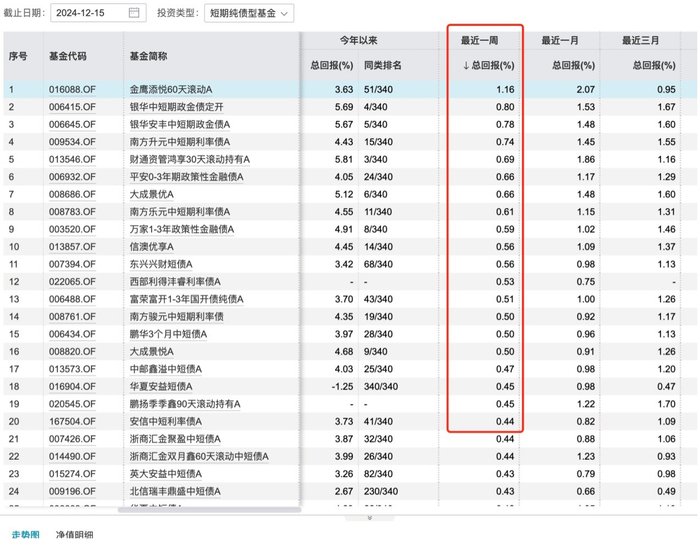Open fund code 008783.OF
This screenshot has width=700, height=540.
pos(72,212)
